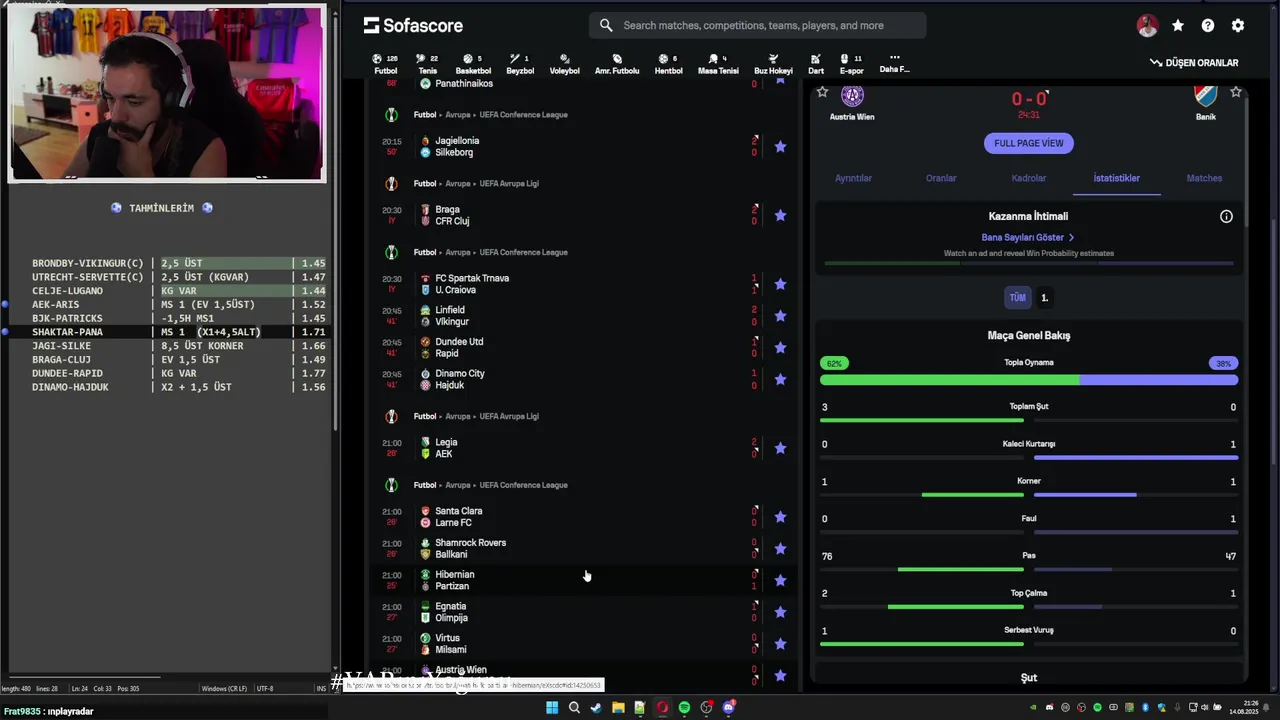Viewport: 1280px width, 720px height.
Task: Switch to the Ayrıntılar tab
Action: pyautogui.click(x=853, y=178)
